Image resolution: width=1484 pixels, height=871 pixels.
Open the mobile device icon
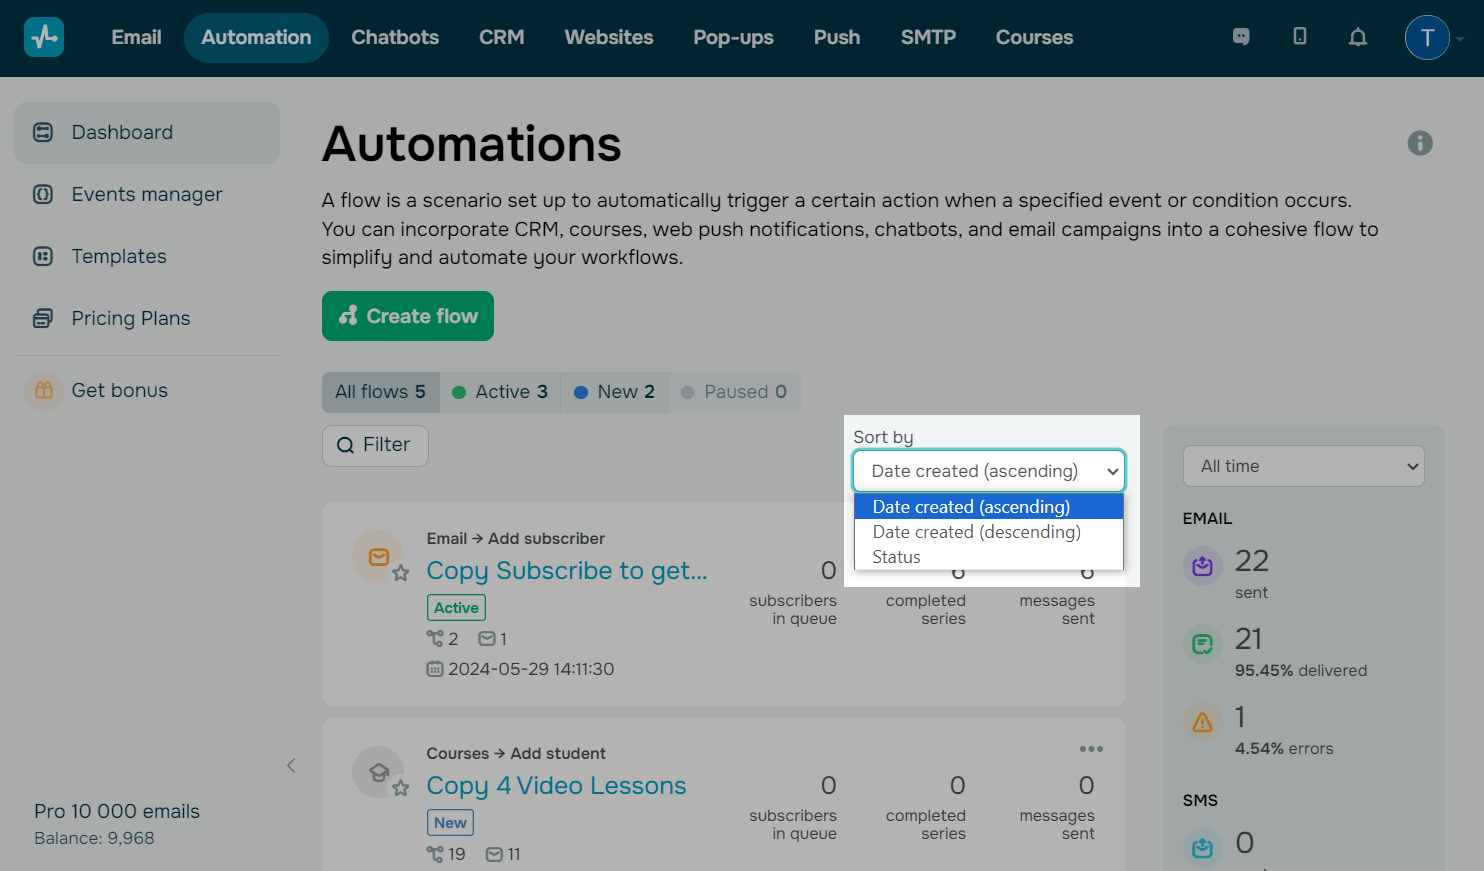[x=1300, y=37]
